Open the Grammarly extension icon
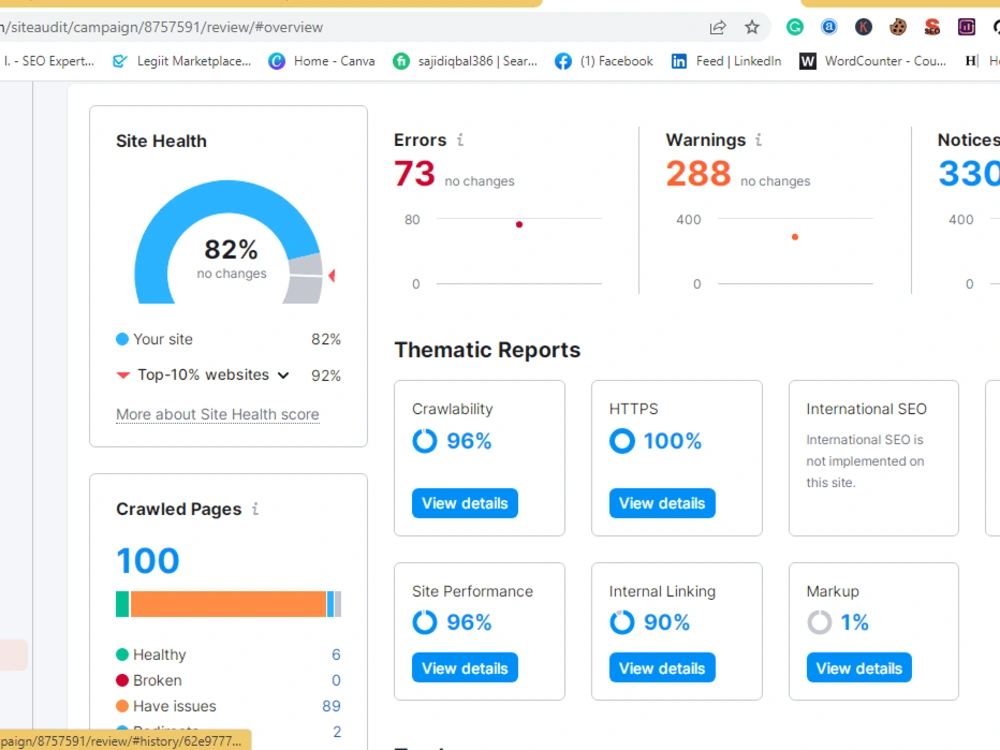 (x=795, y=27)
